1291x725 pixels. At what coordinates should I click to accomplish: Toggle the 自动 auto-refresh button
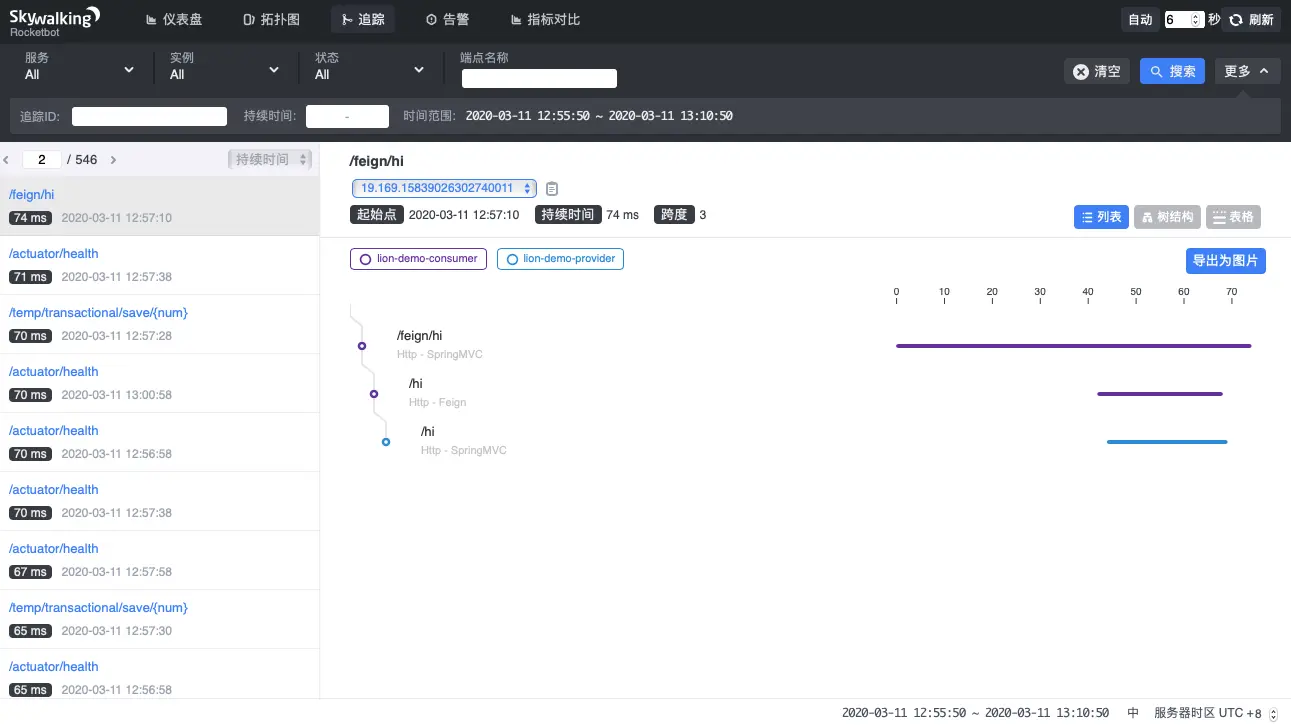pyautogui.click(x=1140, y=20)
